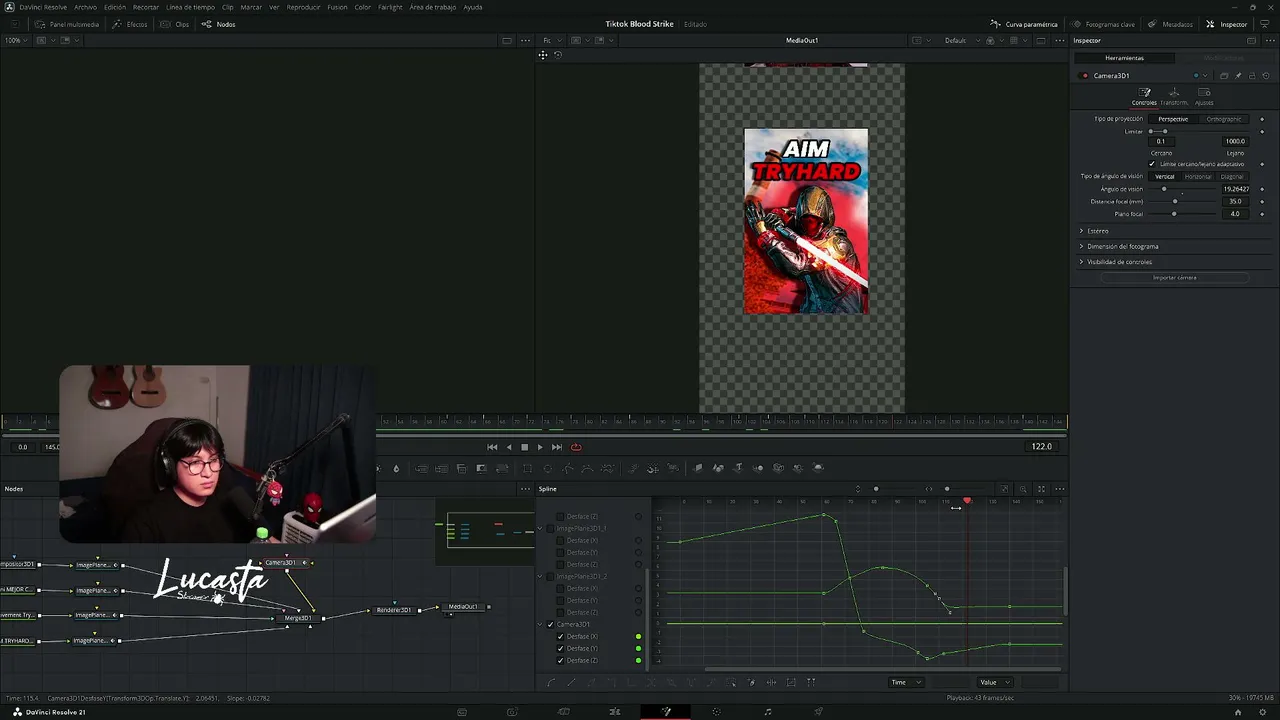Viewport: 1280px width, 720px height.
Task: Open Ayuda menu
Action: (473, 7)
